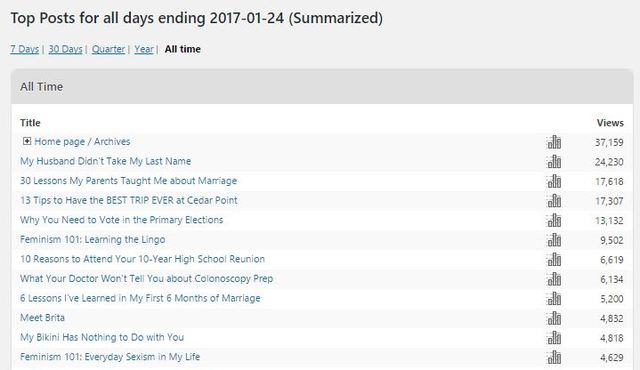640x370 pixels.
Task: Open '13 Tips to Have the BEST TRIP EVER' link
Action: [x=129, y=200]
